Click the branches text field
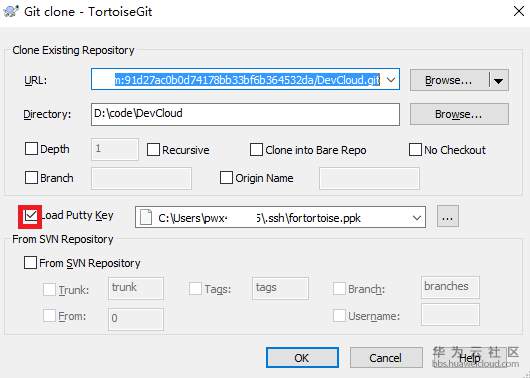Viewport: 530px width, 378px height. click(450, 287)
